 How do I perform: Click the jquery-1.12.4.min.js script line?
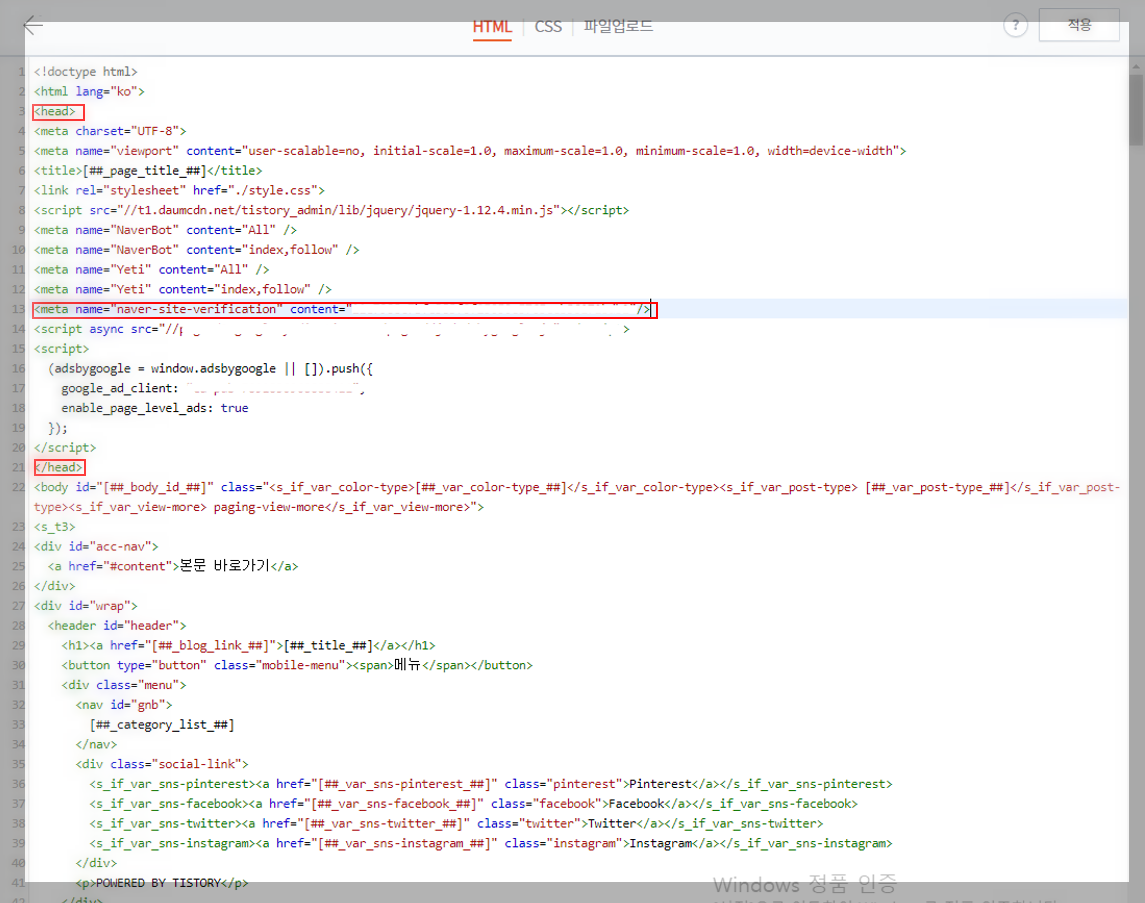[331, 210]
